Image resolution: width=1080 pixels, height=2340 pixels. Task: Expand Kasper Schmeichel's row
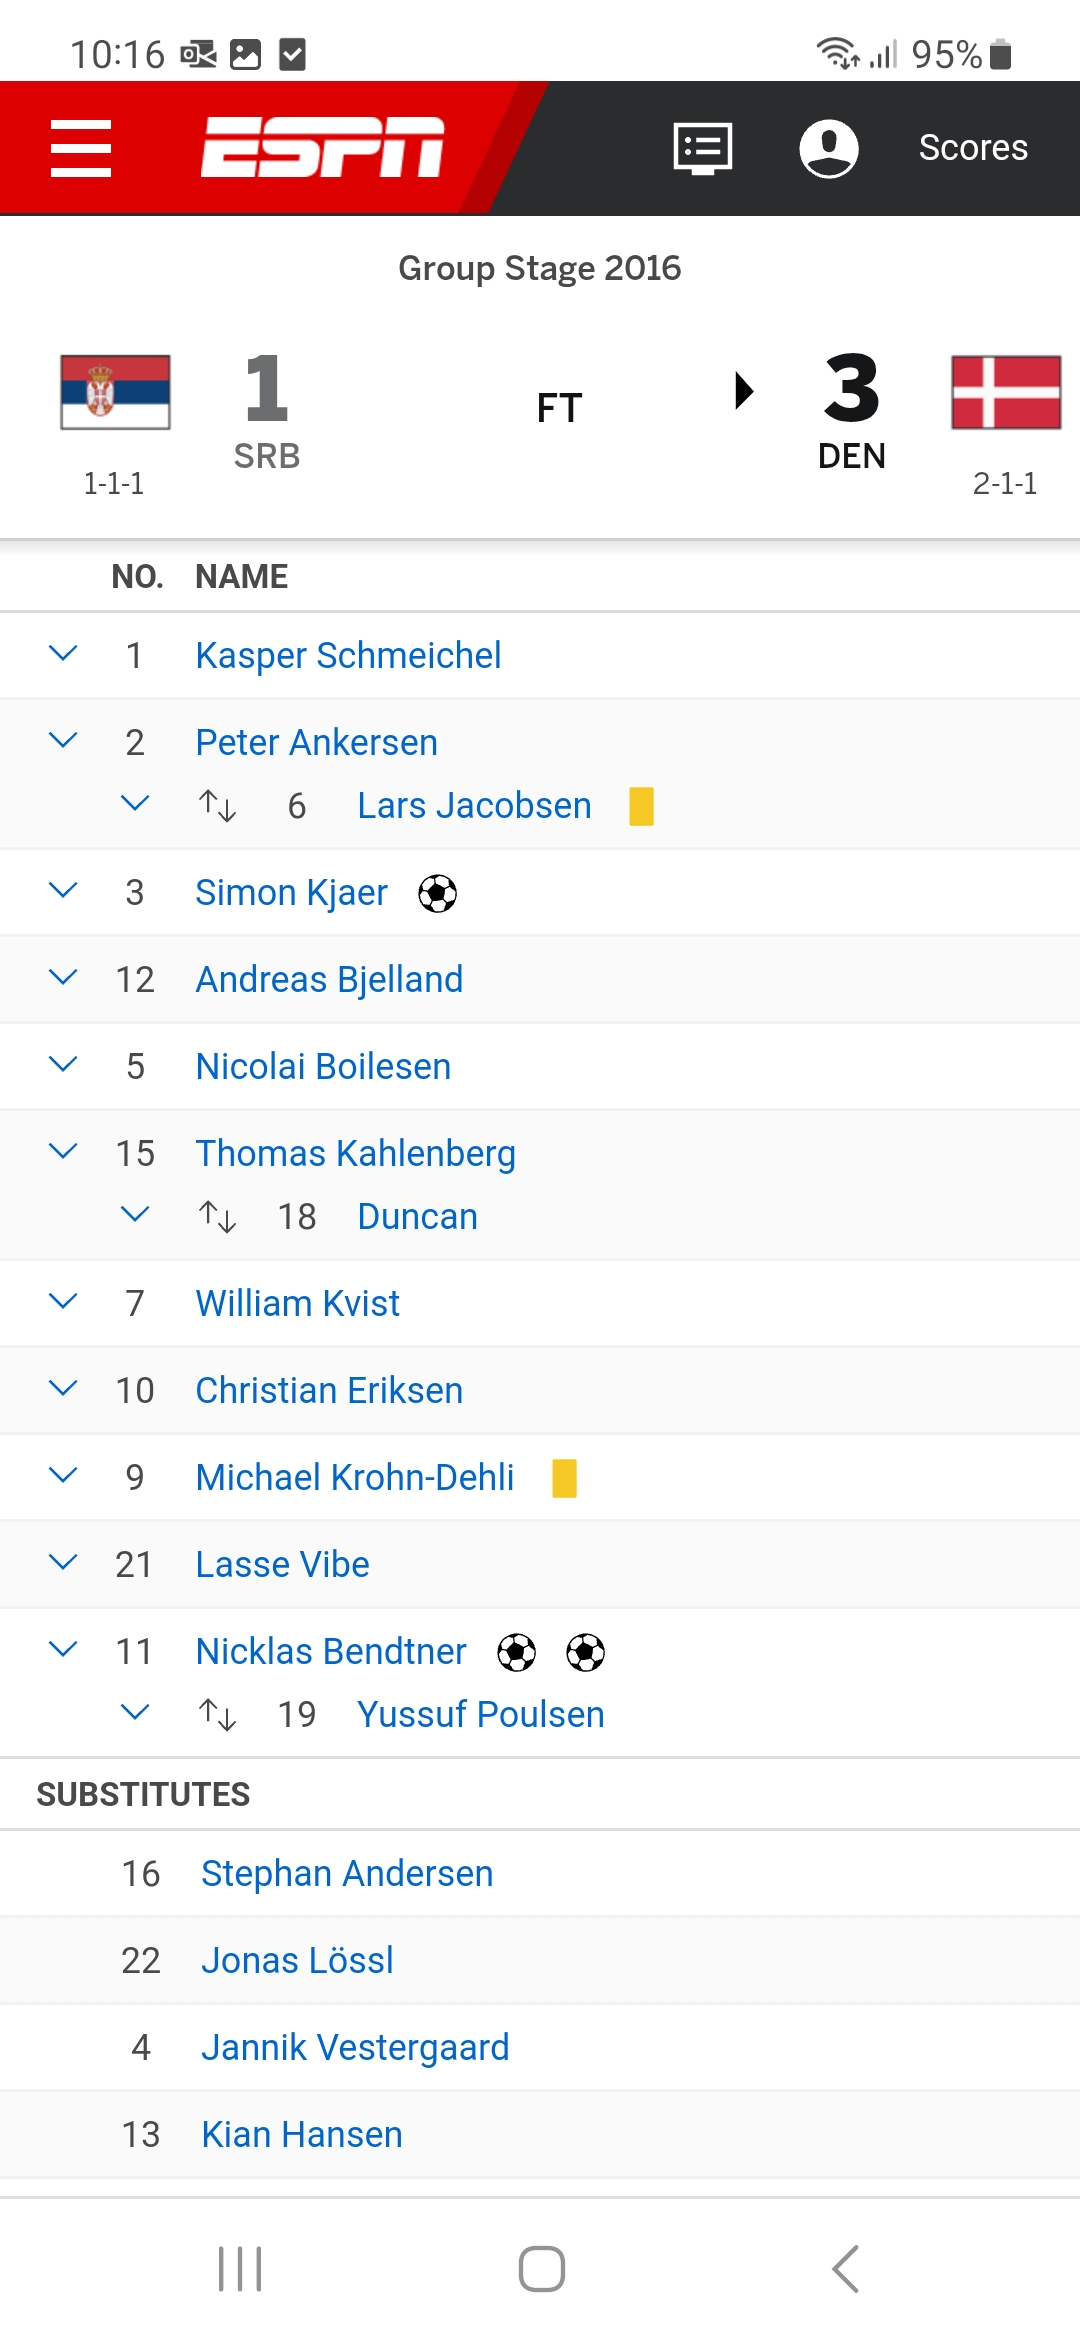click(x=63, y=654)
